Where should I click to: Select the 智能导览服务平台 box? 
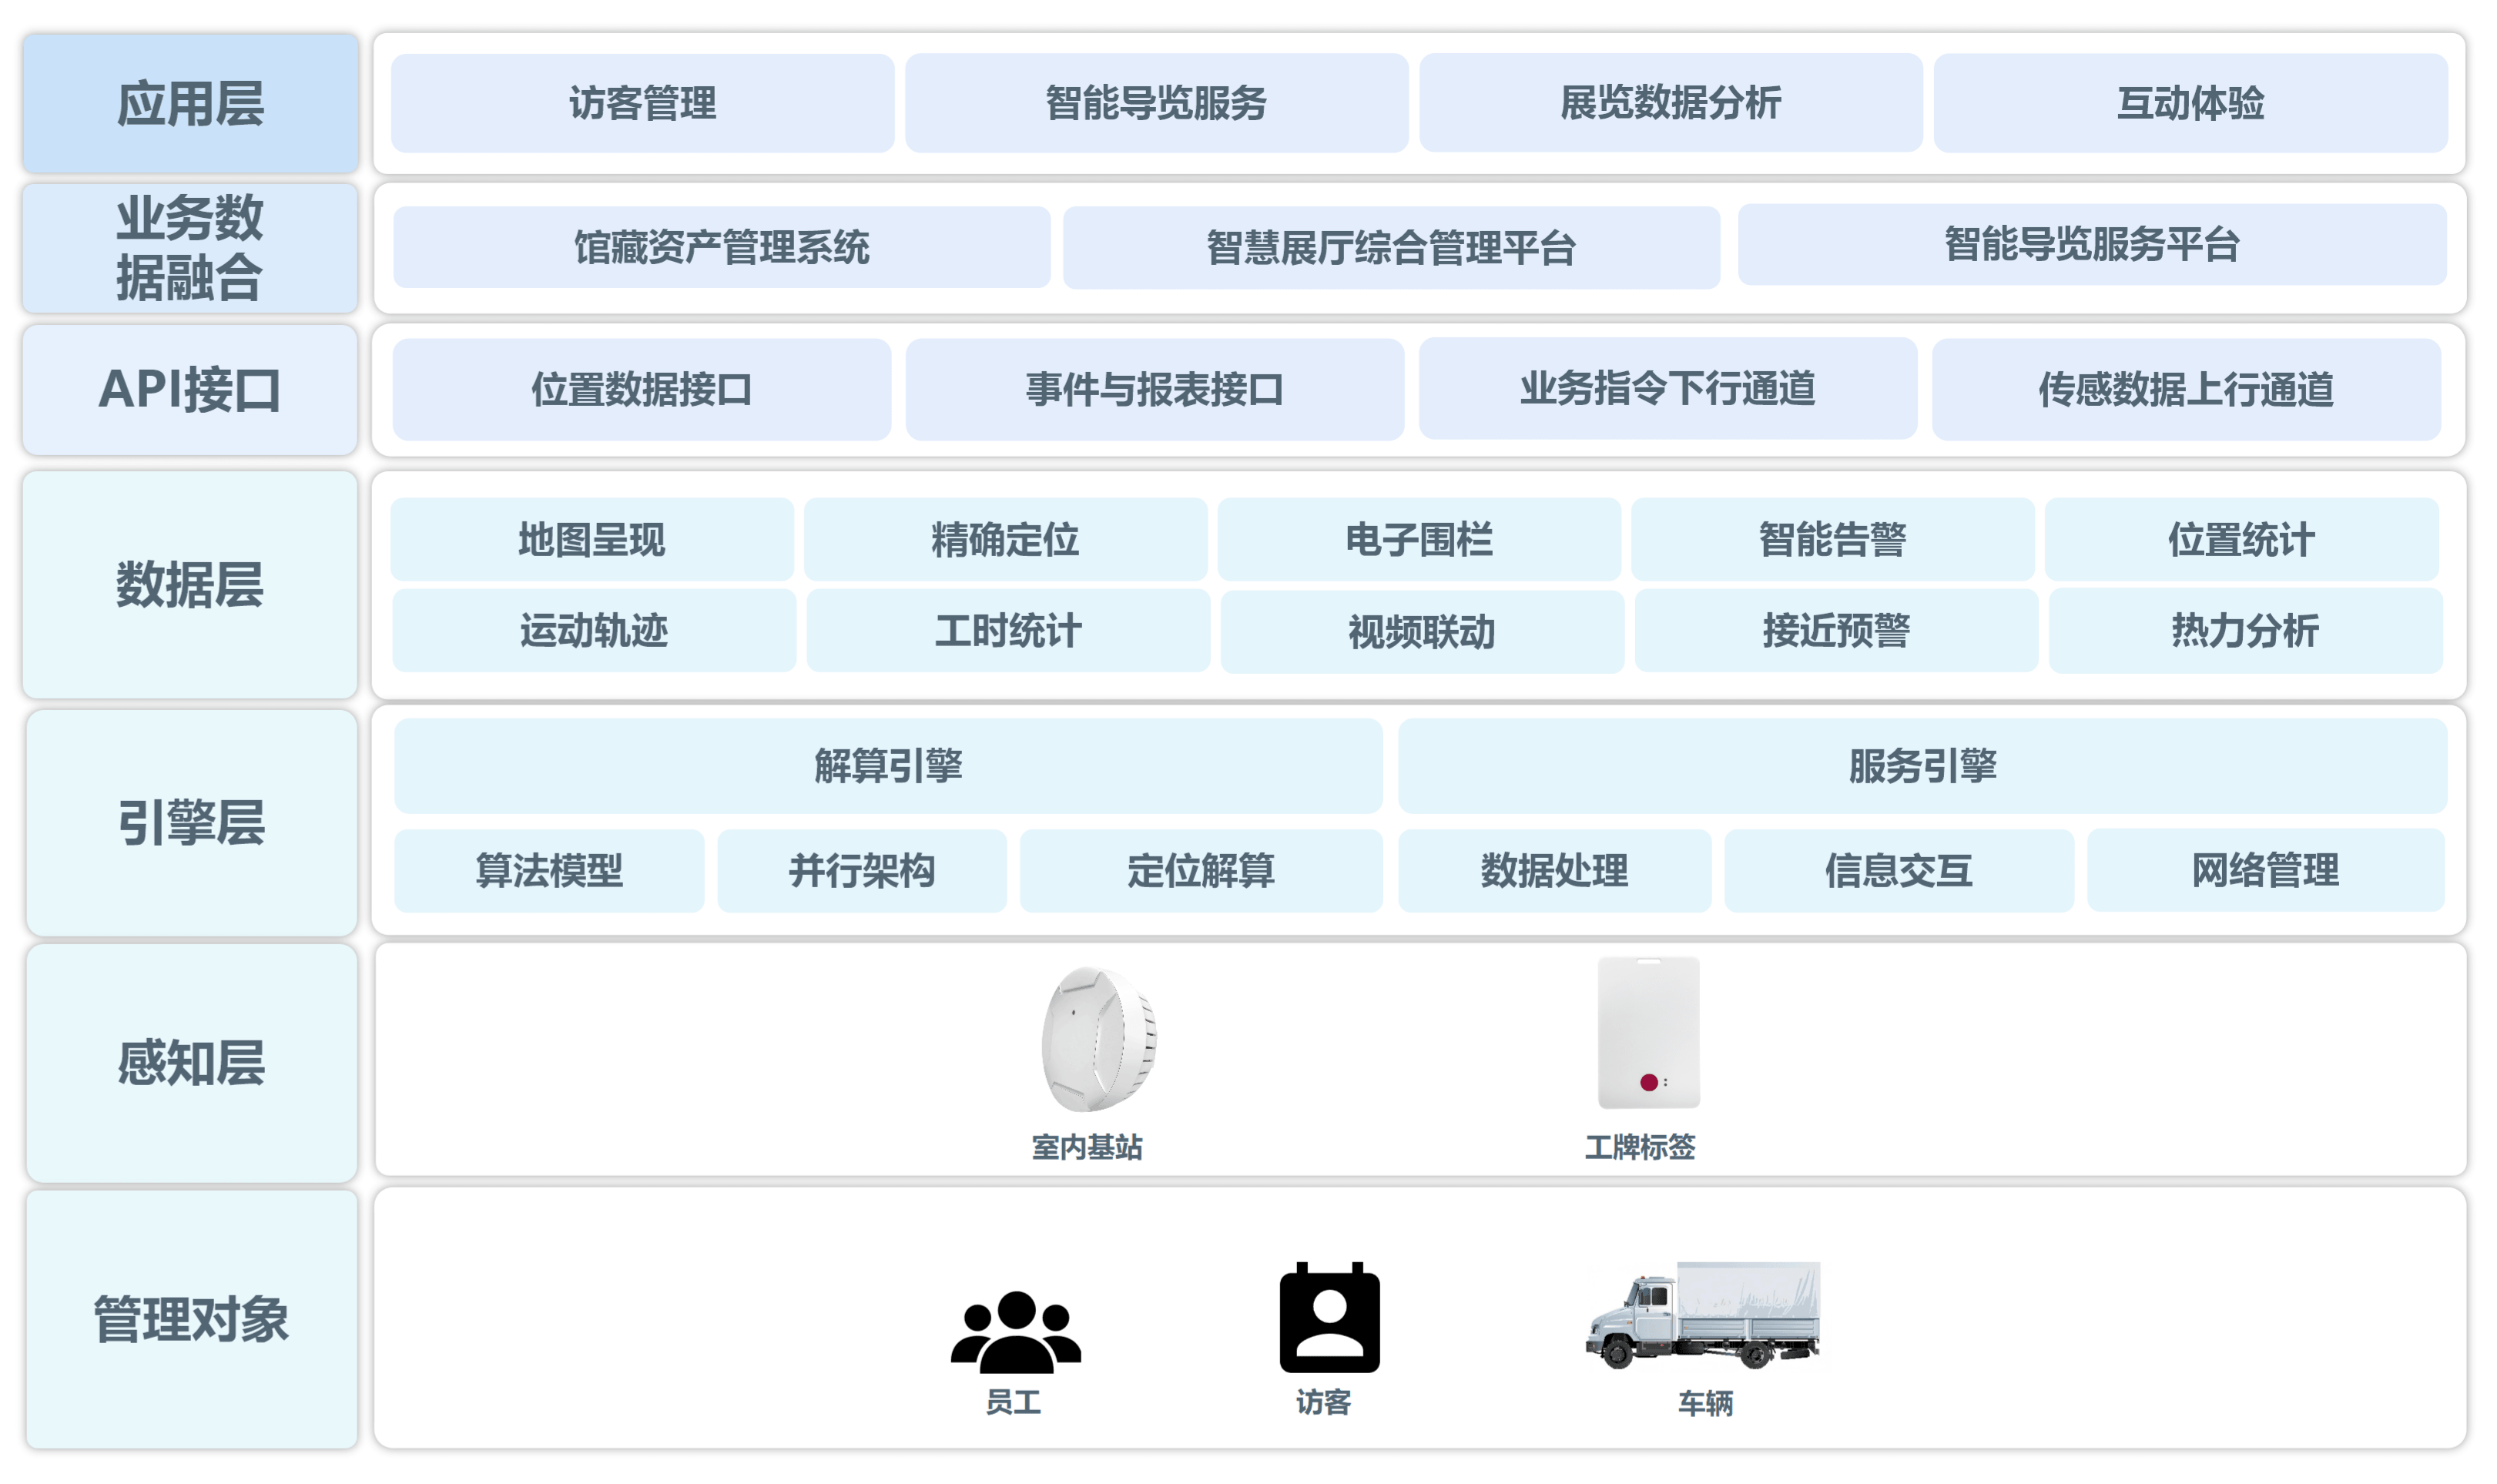point(2091,245)
